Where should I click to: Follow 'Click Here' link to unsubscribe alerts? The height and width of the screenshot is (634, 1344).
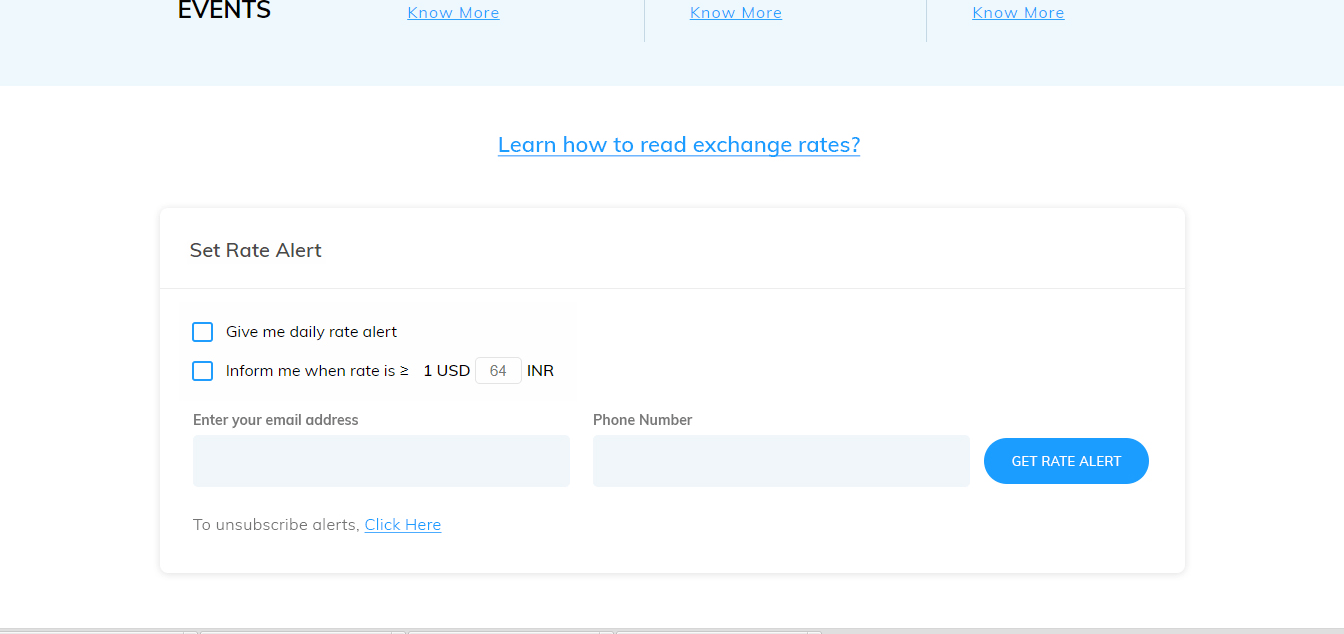pos(403,525)
